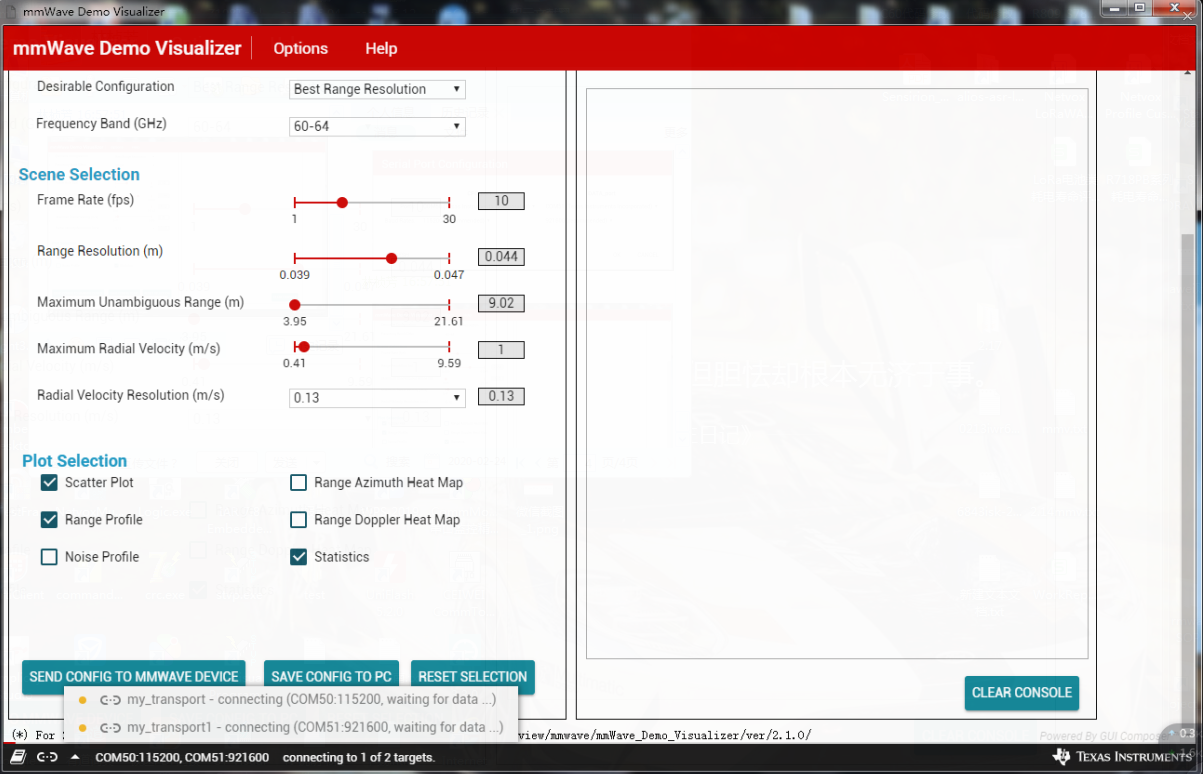Image resolution: width=1203 pixels, height=774 pixels.
Task: Click the mmWave Demo Visualizer title
Action: click(x=127, y=48)
